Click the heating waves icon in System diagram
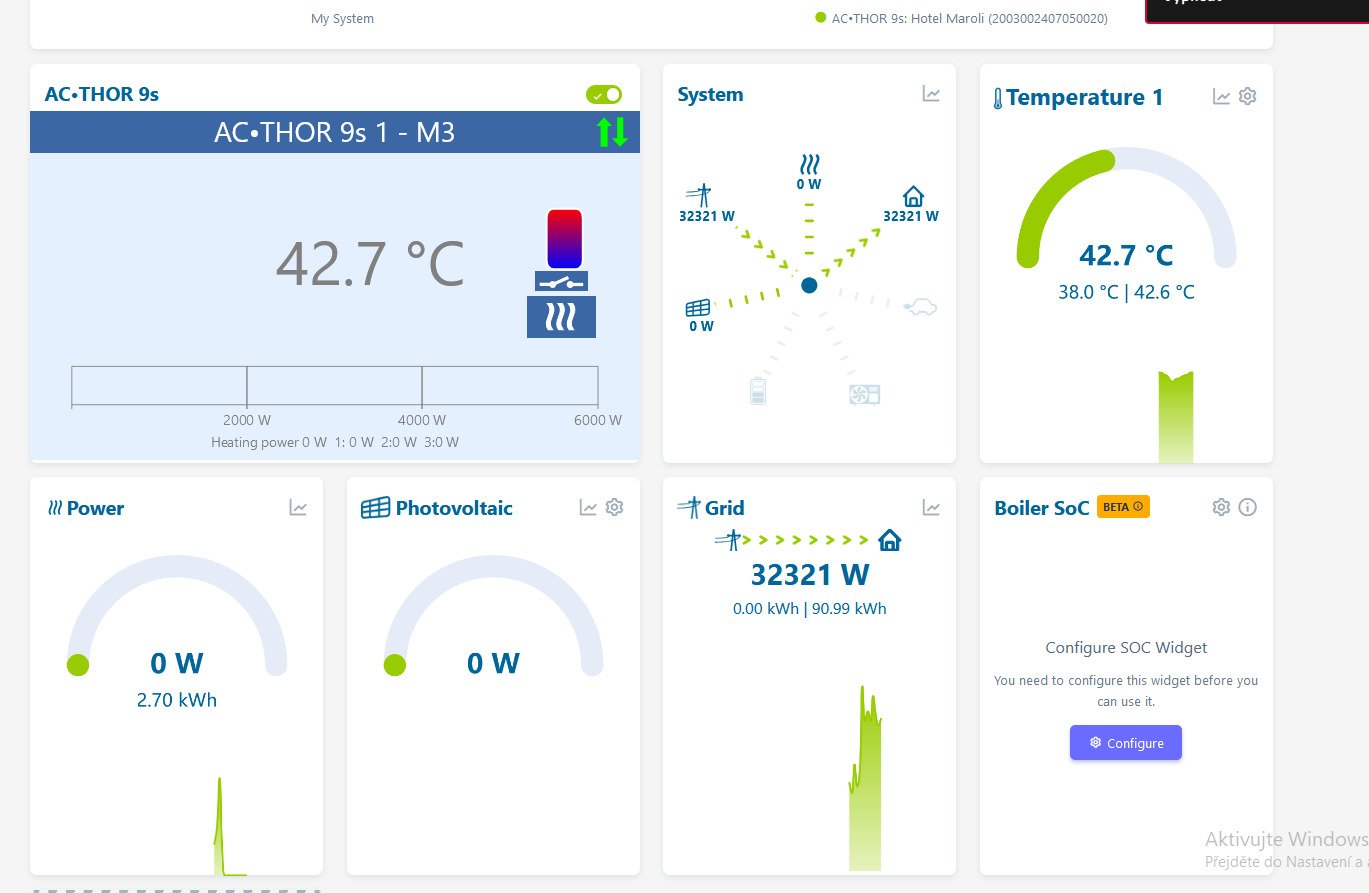Screen dimensions: 1369x893 (x=809, y=164)
